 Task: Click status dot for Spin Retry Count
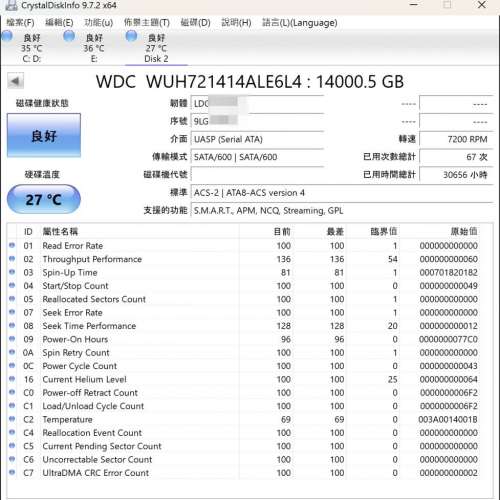[x=12, y=352]
